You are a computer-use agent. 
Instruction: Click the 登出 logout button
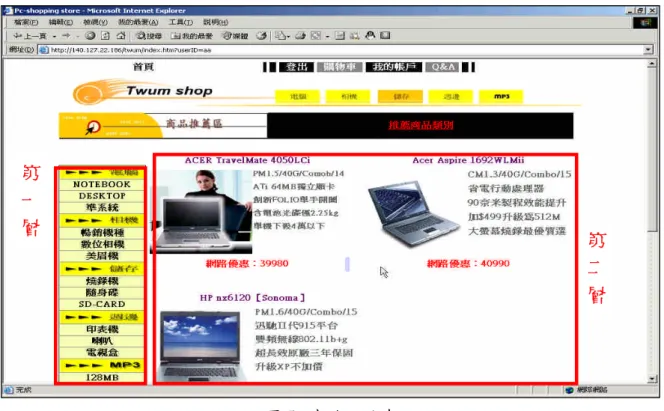click(x=296, y=67)
